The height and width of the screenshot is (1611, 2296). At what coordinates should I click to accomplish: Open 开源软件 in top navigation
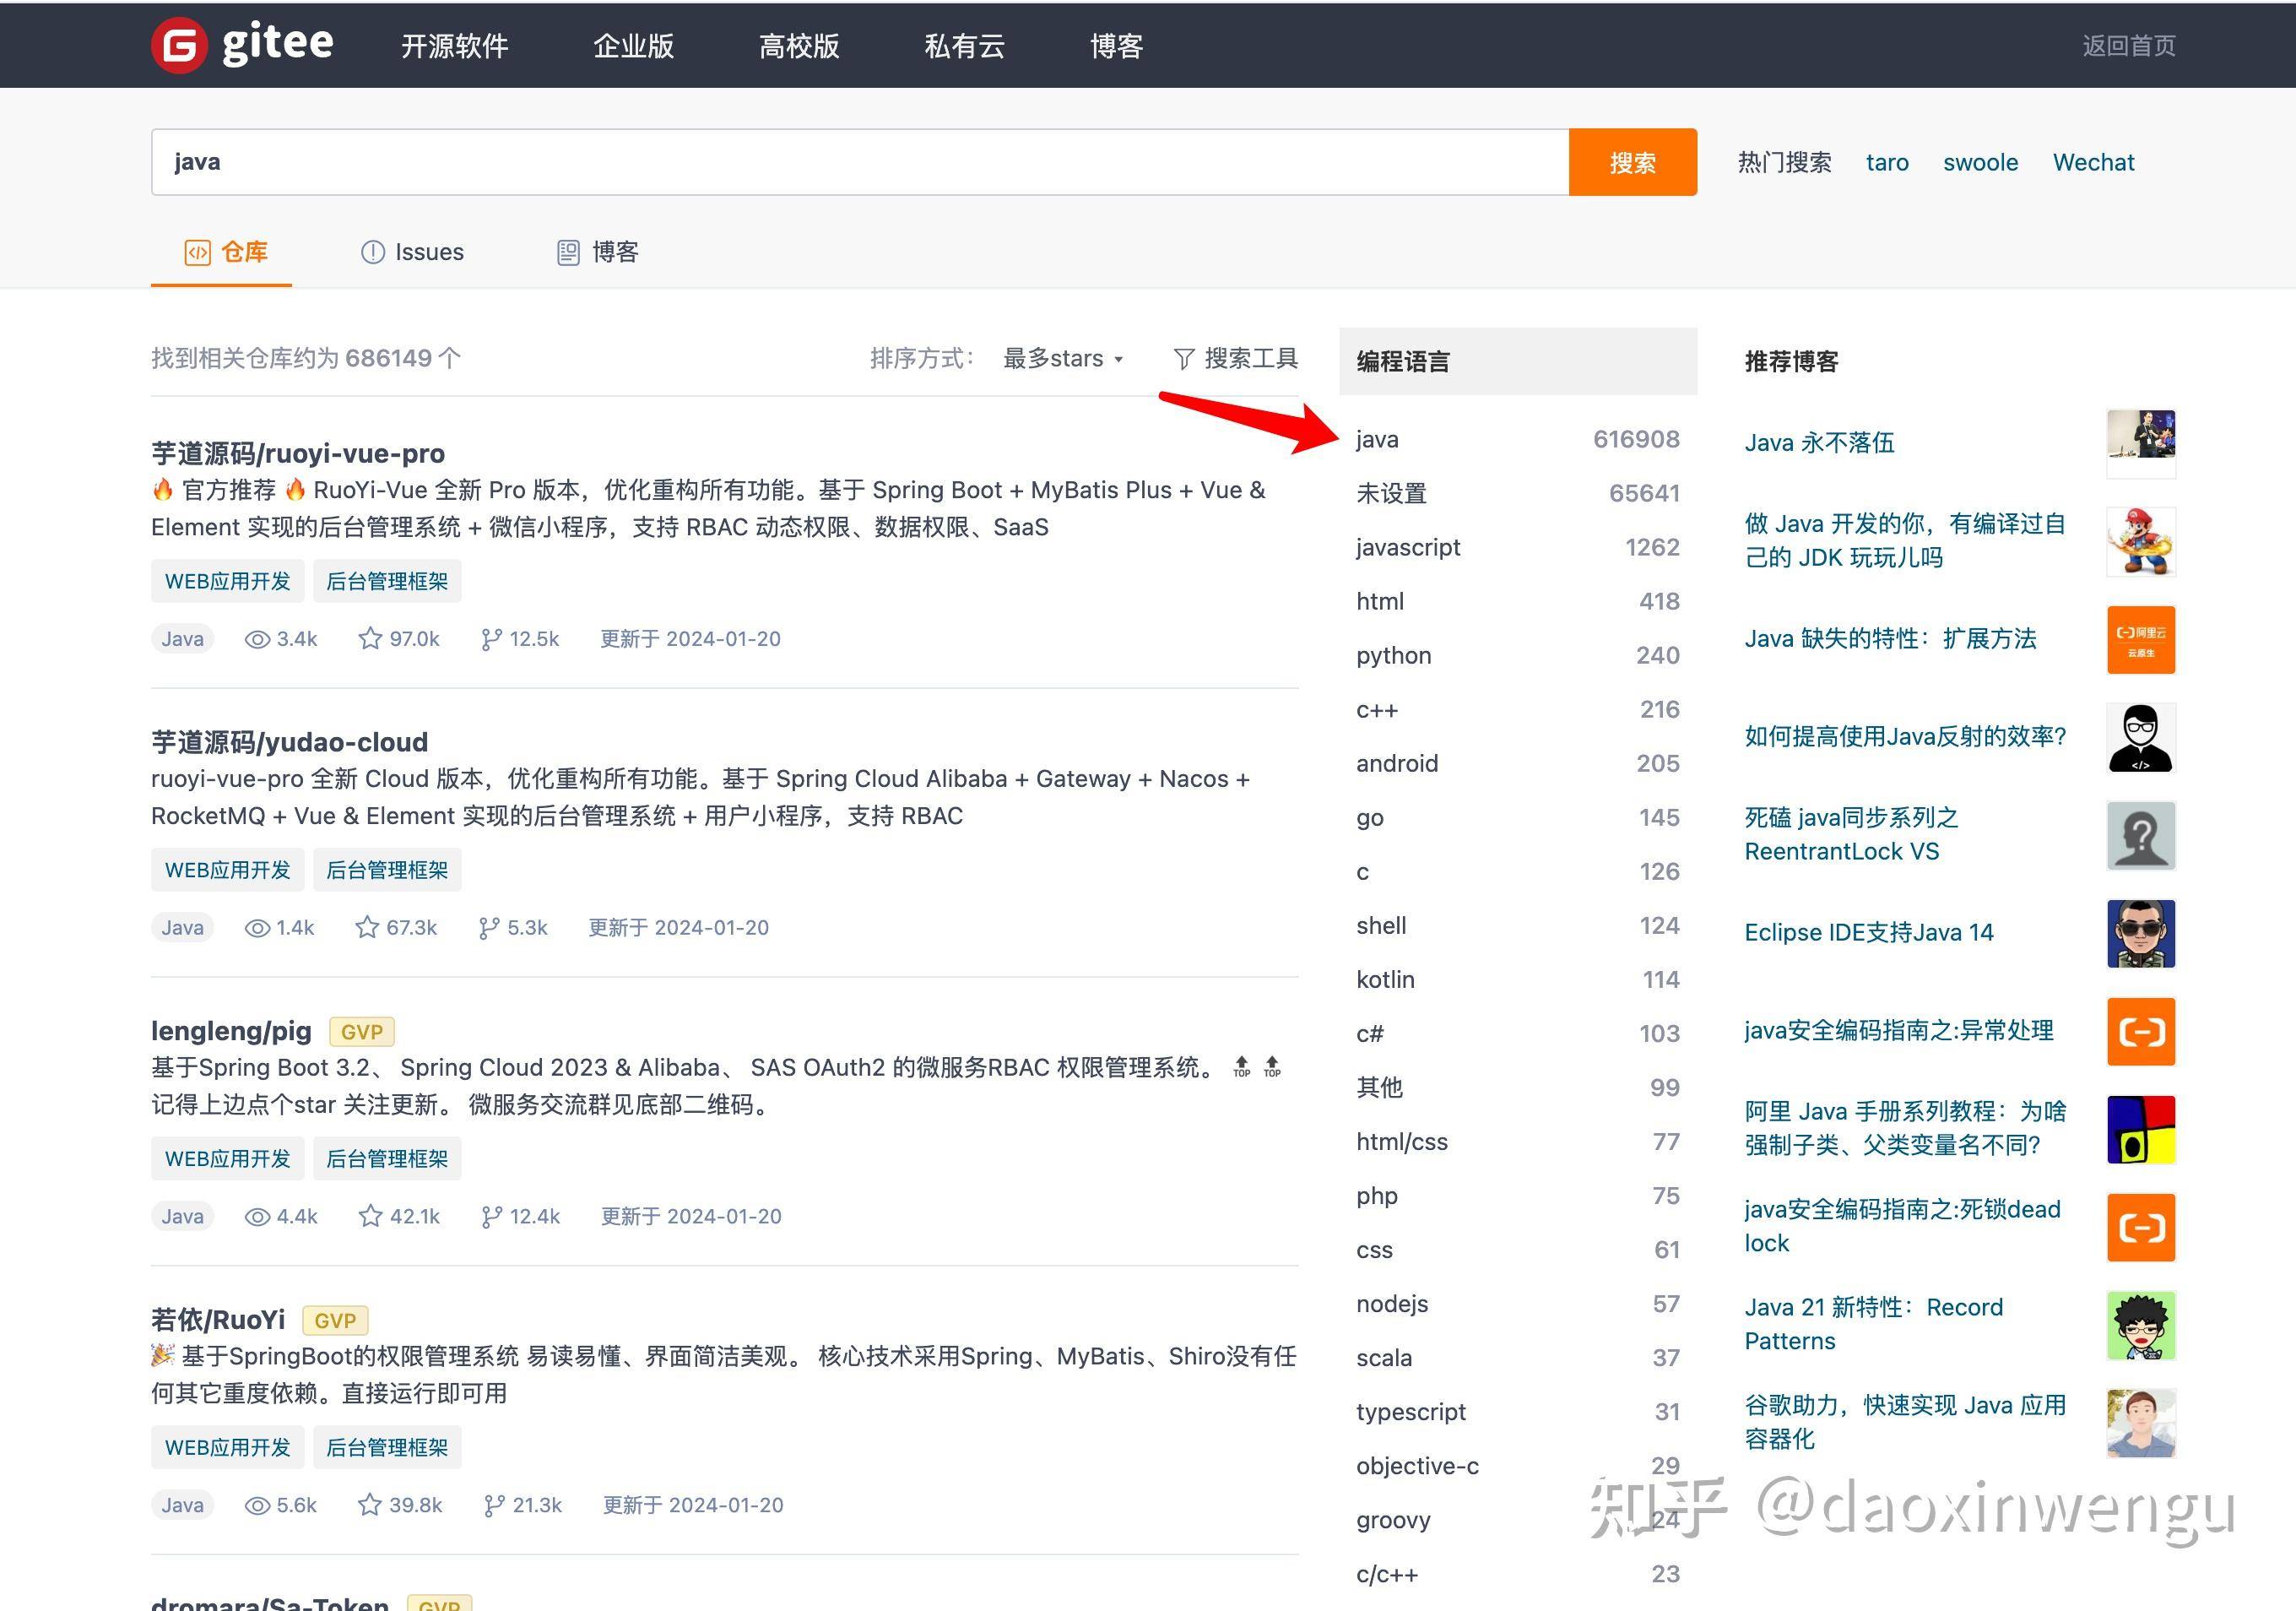pyautogui.click(x=454, y=46)
